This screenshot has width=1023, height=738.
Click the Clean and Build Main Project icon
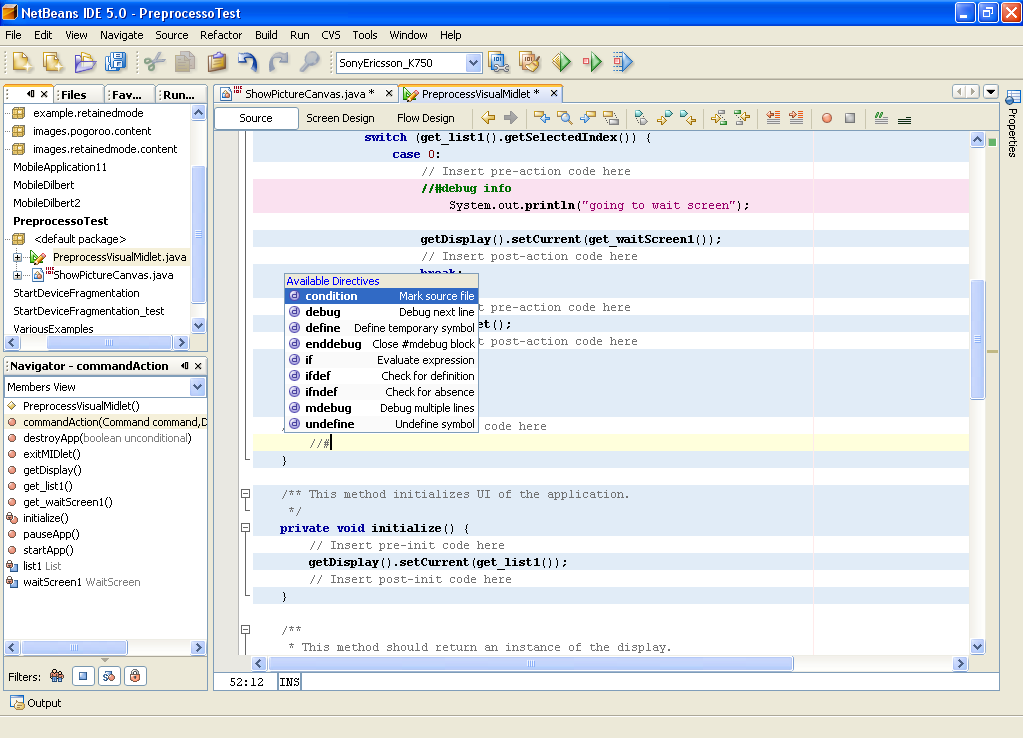pos(529,63)
